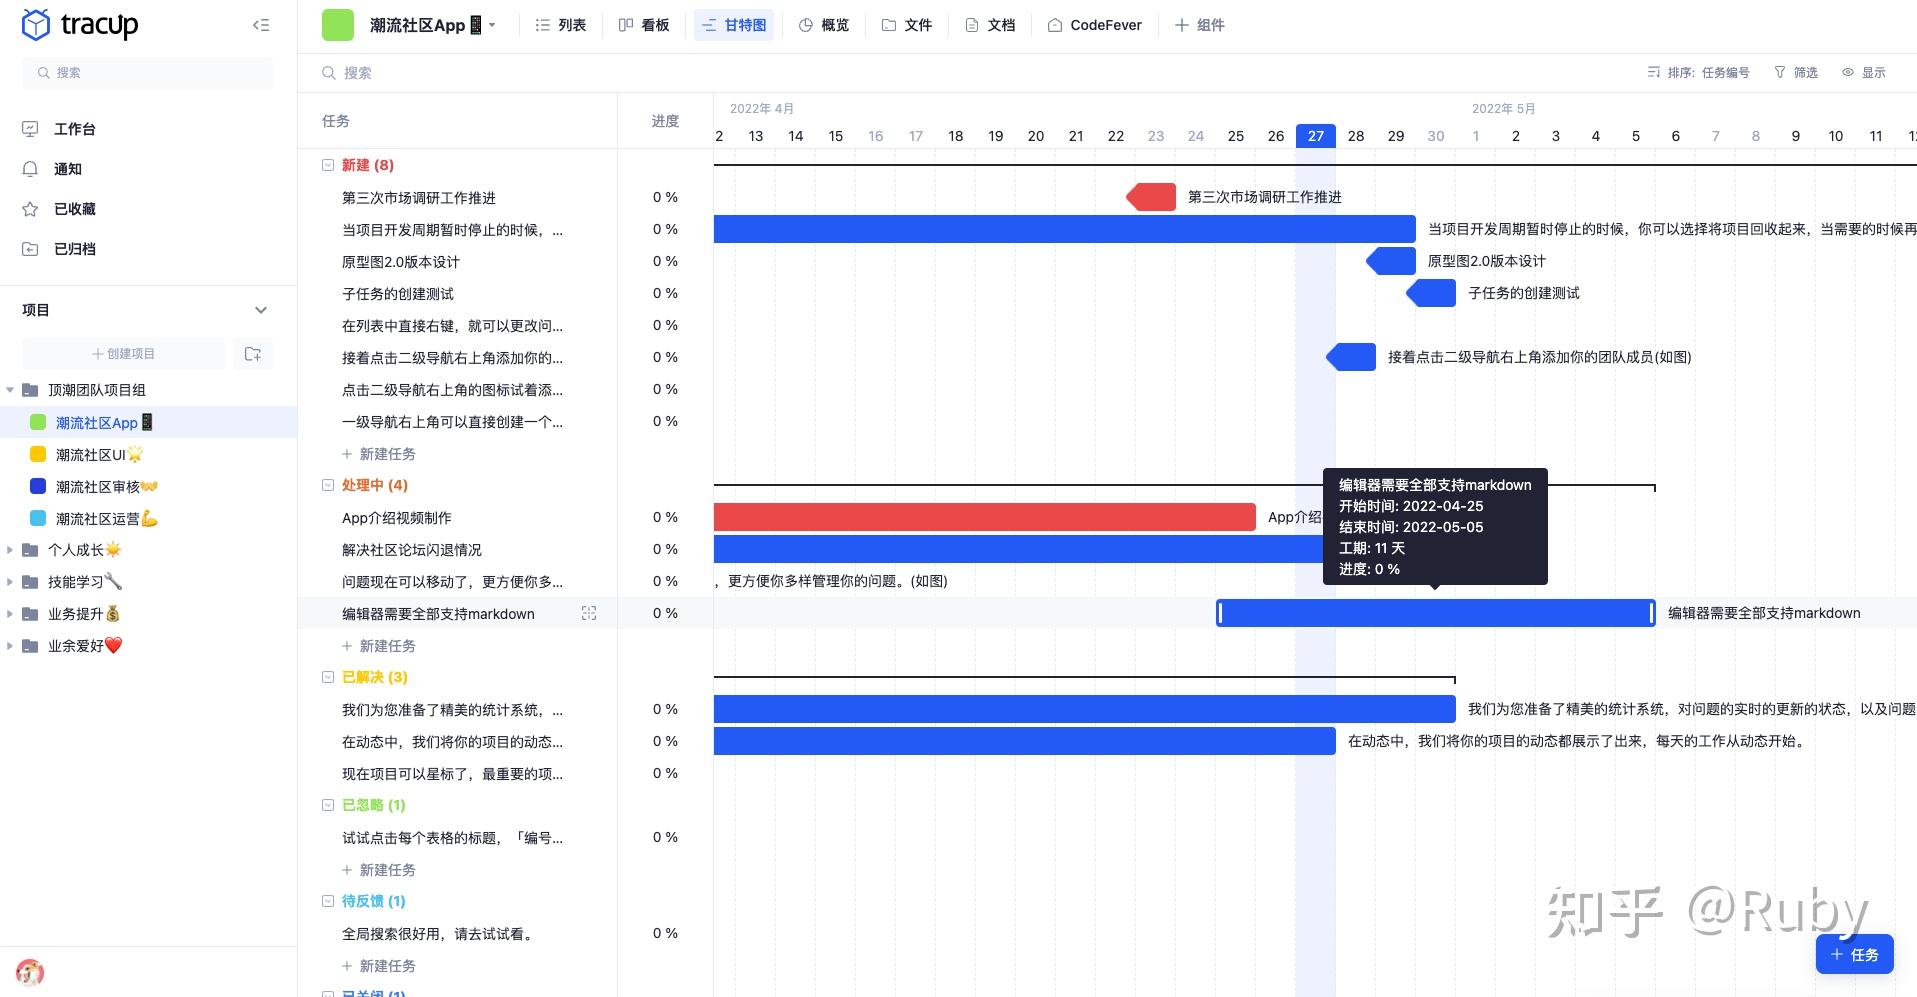Screen dimensions: 1917x997
Task: Collapse the 已忽略 (1) group
Action: tap(327, 805)
